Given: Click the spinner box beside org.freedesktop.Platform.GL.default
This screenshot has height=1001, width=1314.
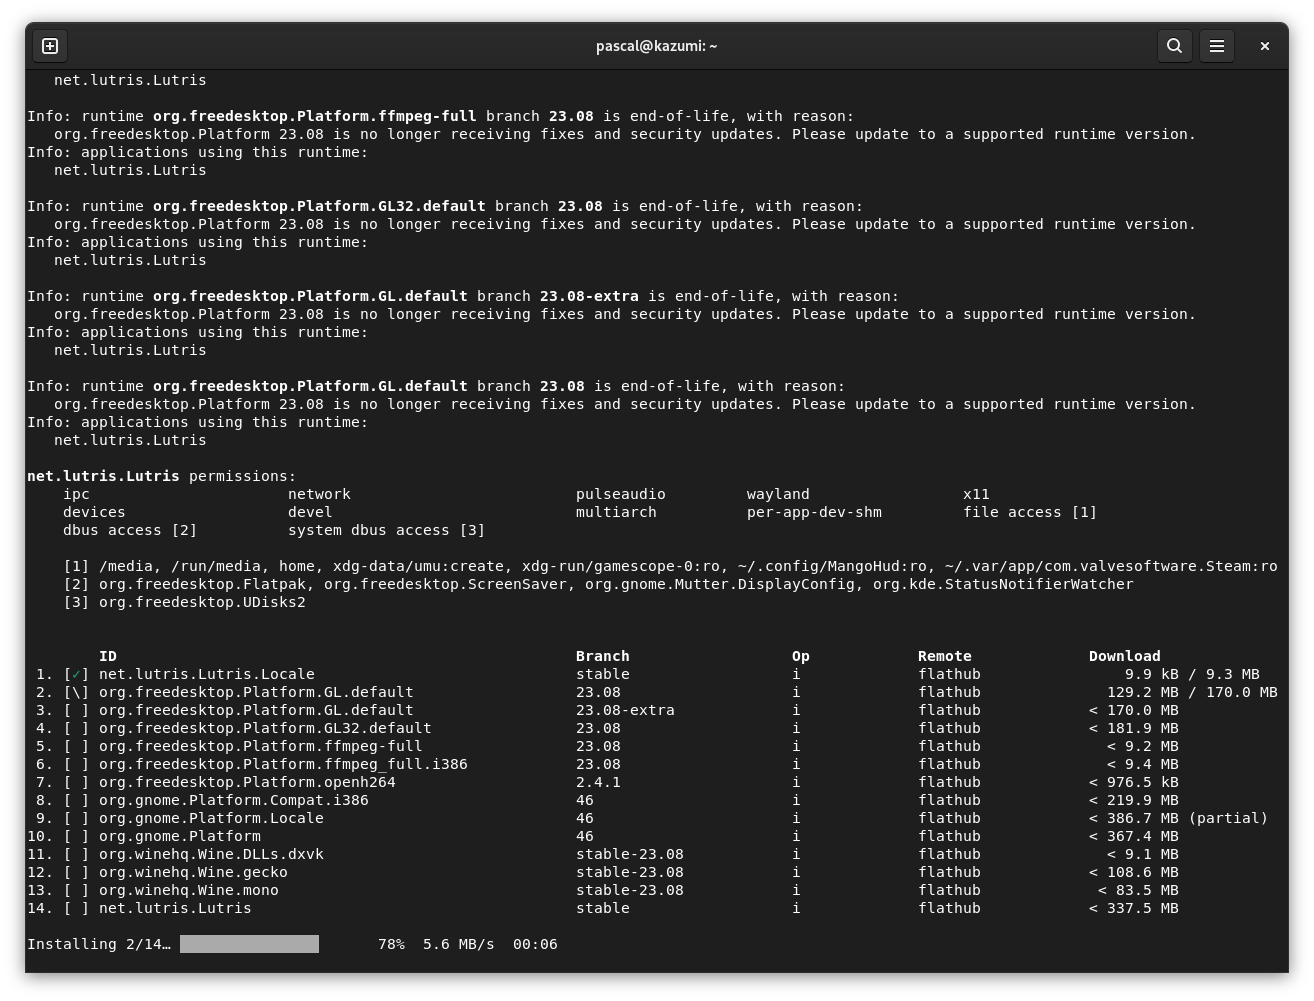Looking at the screenshot, I should point(75,692).
